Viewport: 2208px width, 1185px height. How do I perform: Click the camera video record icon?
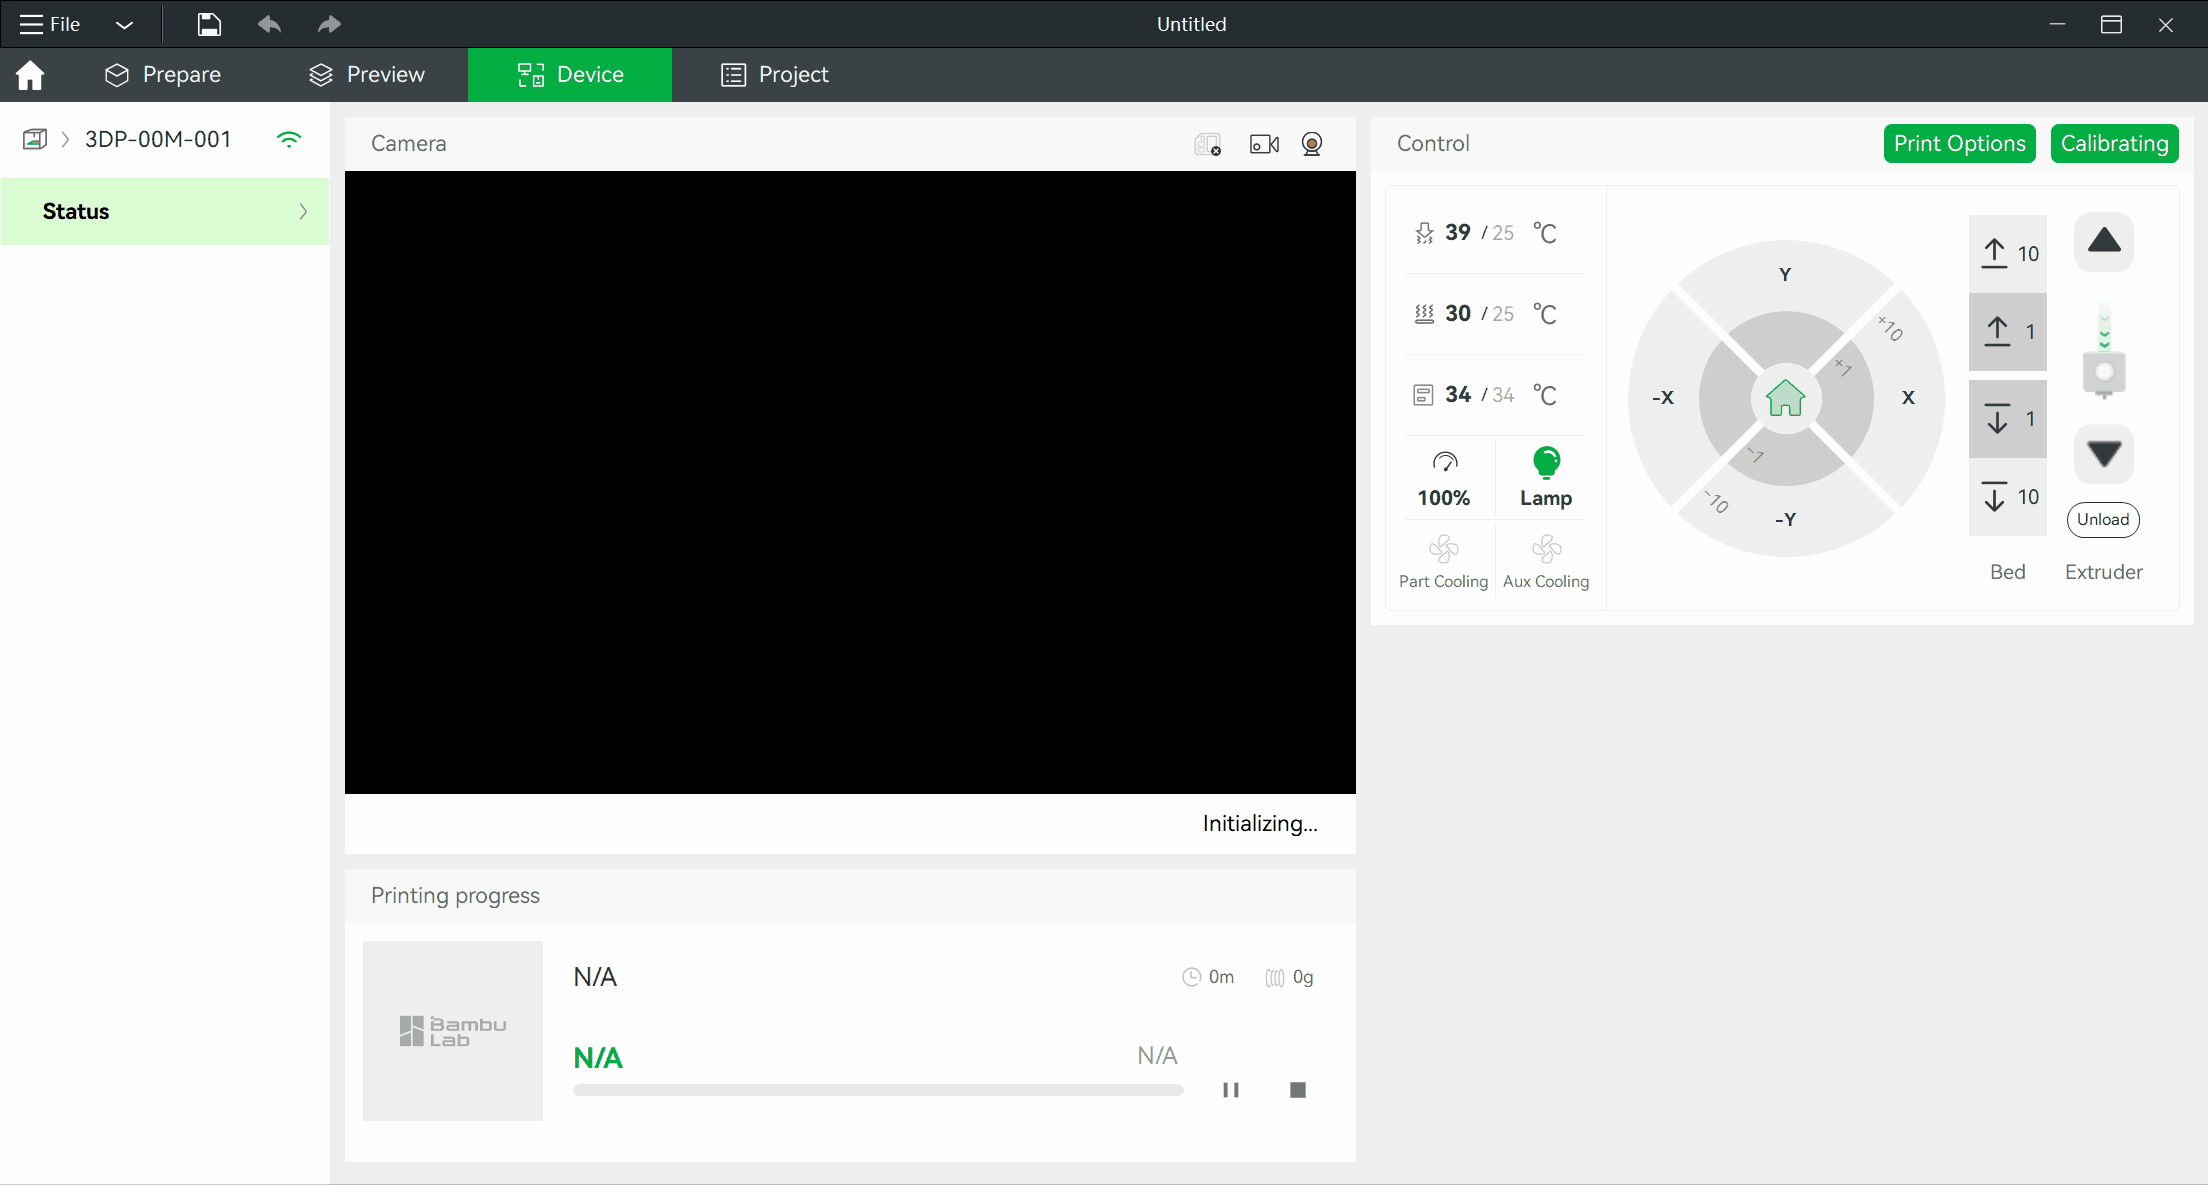(1263, 143)
